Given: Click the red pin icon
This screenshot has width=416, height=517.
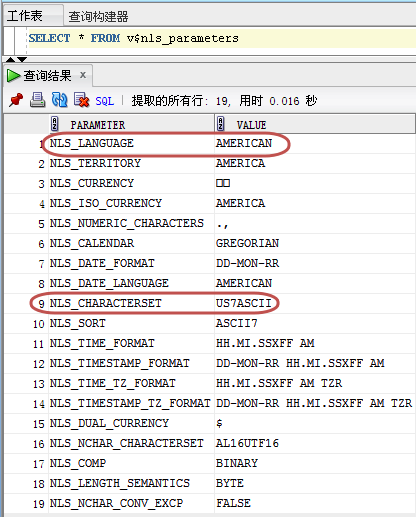Looking at the screenshot, I should click(x=16, y=100).
